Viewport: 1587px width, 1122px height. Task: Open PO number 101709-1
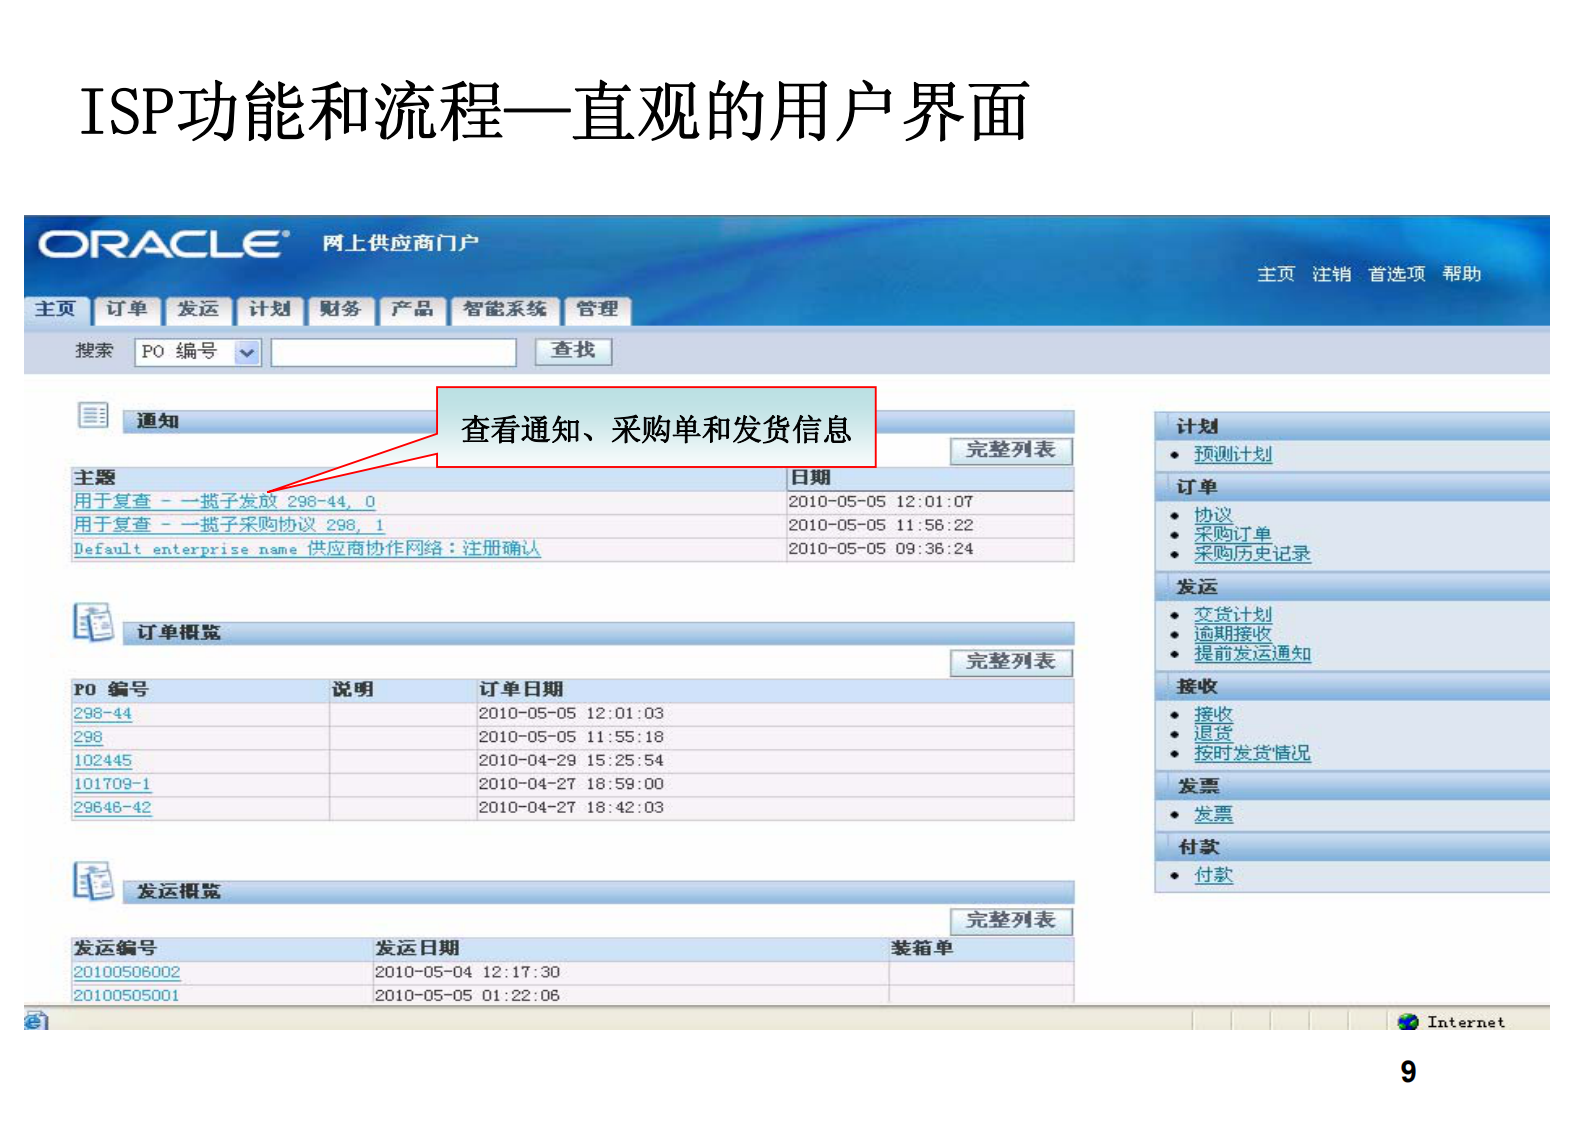pos(112,784)
